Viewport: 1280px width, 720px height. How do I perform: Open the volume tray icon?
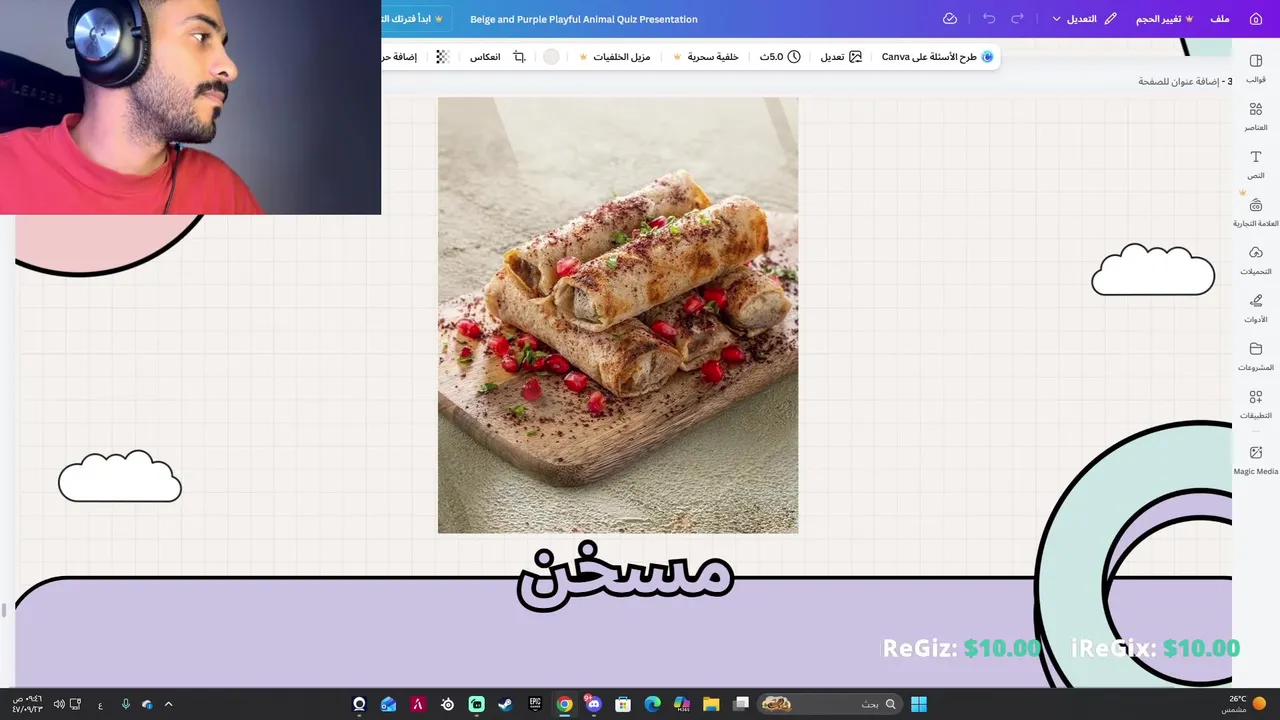coord(59,704)
